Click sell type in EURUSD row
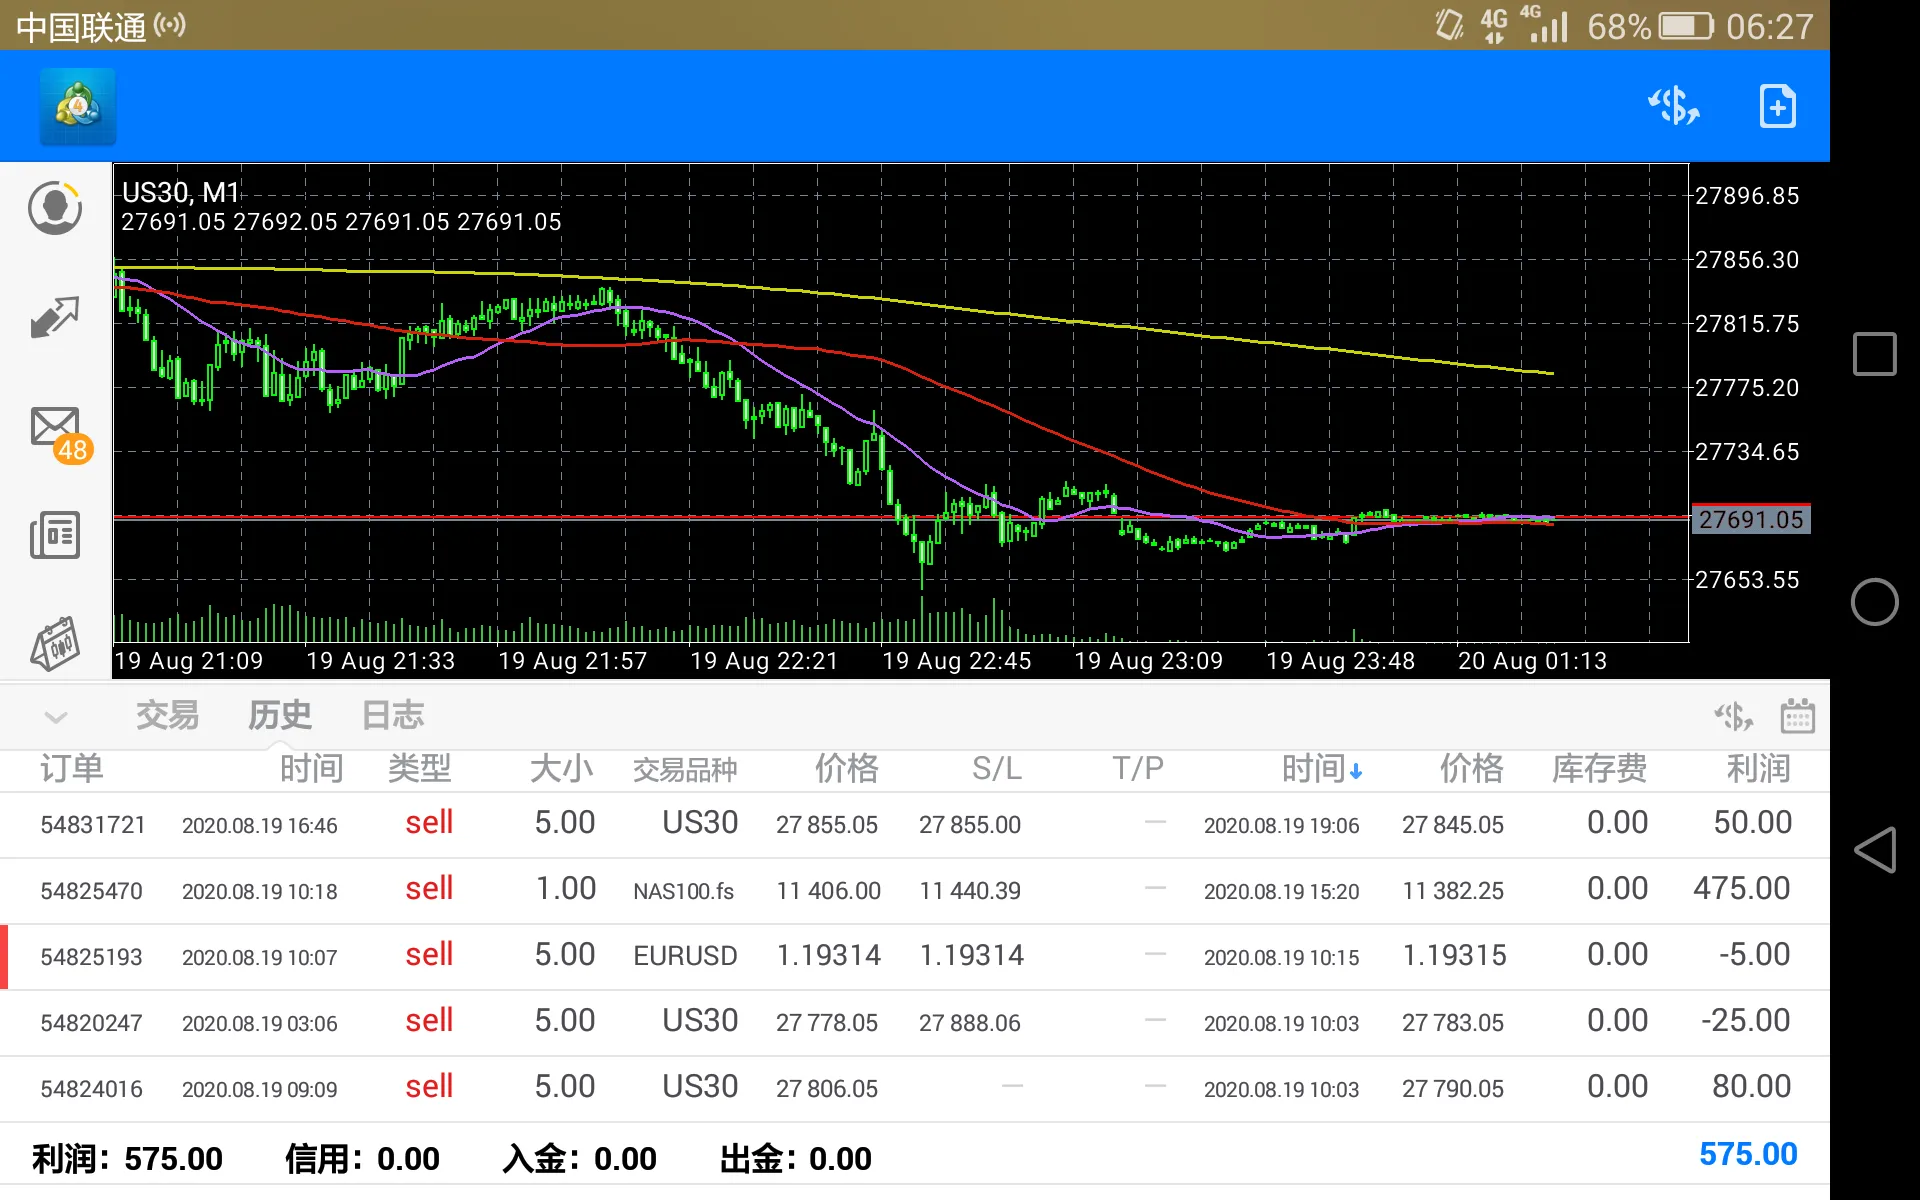1920x1200 pixels. [429, 954]
